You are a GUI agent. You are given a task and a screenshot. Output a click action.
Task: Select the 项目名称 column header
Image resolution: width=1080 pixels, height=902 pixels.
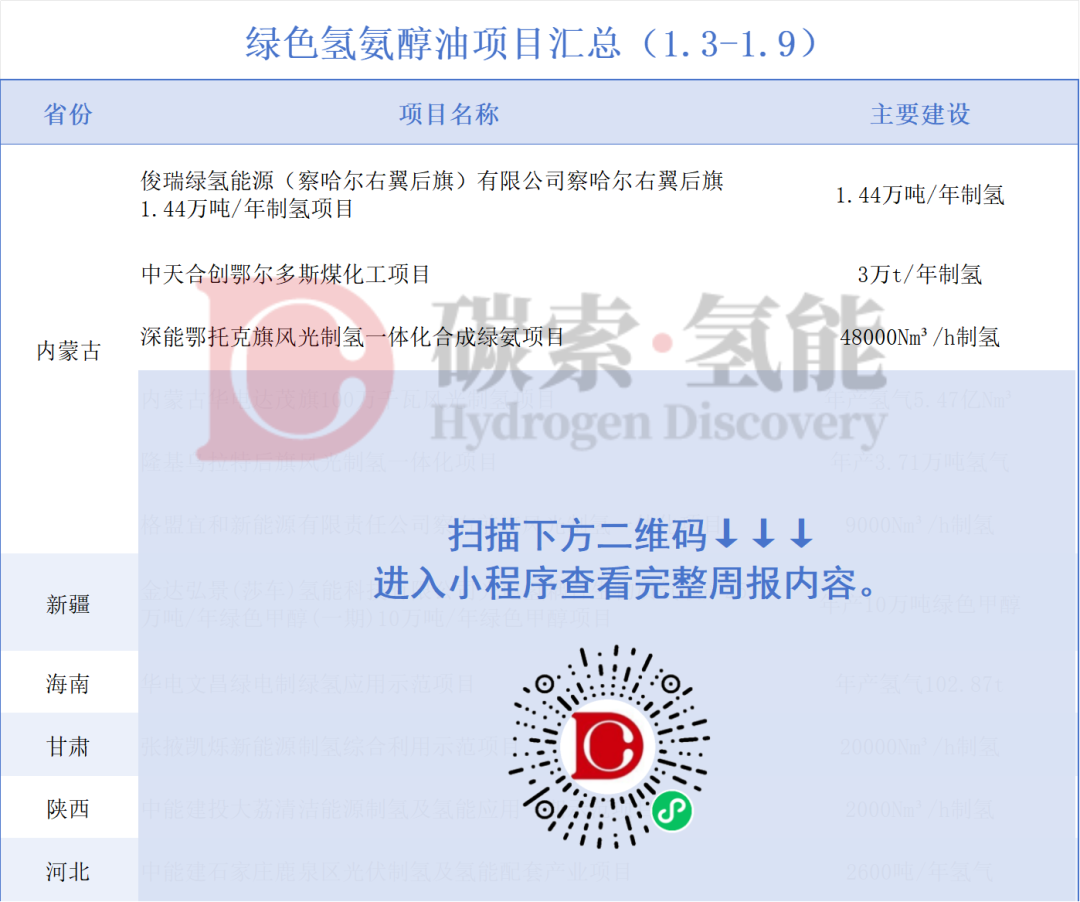pyautogui.click(x=449, y=114)
